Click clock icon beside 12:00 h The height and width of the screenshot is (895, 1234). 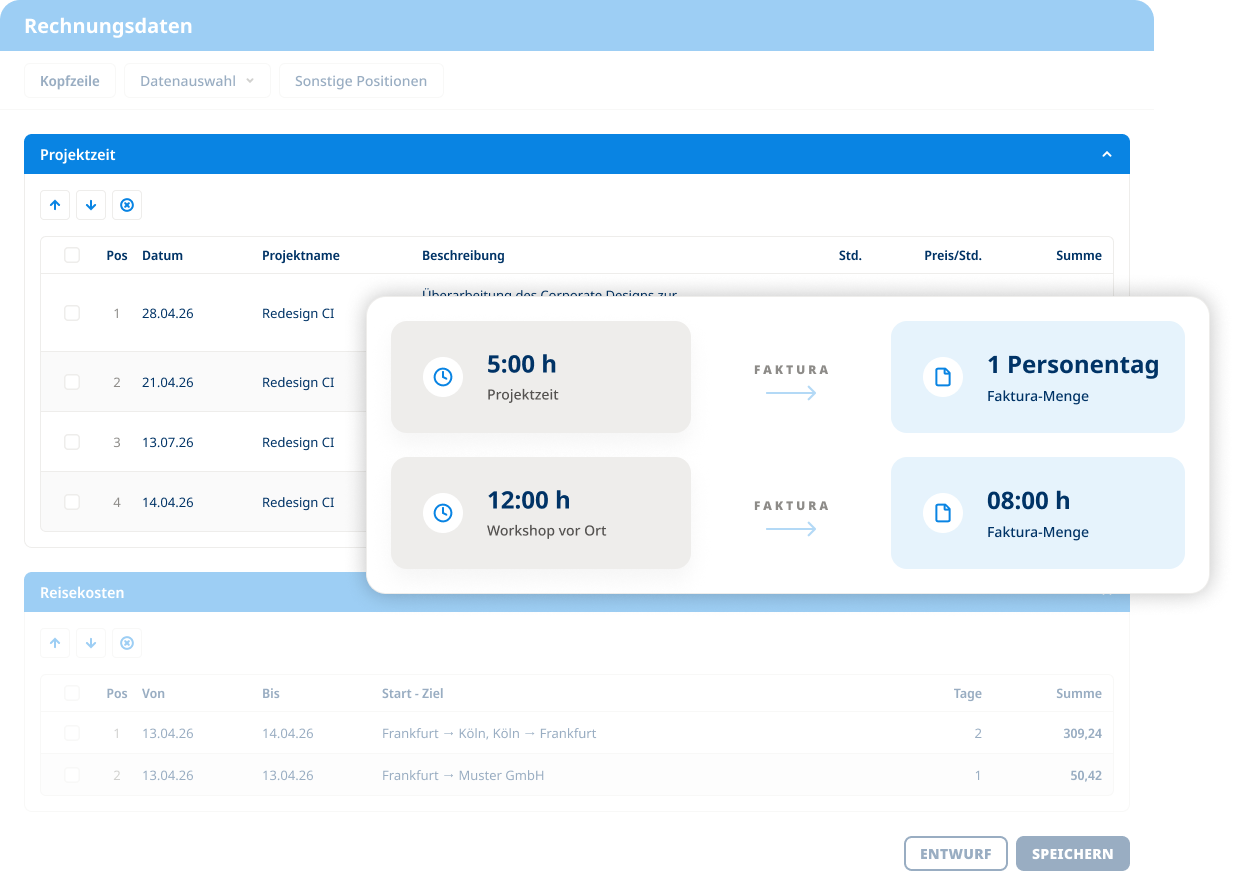tap(443, 513)
